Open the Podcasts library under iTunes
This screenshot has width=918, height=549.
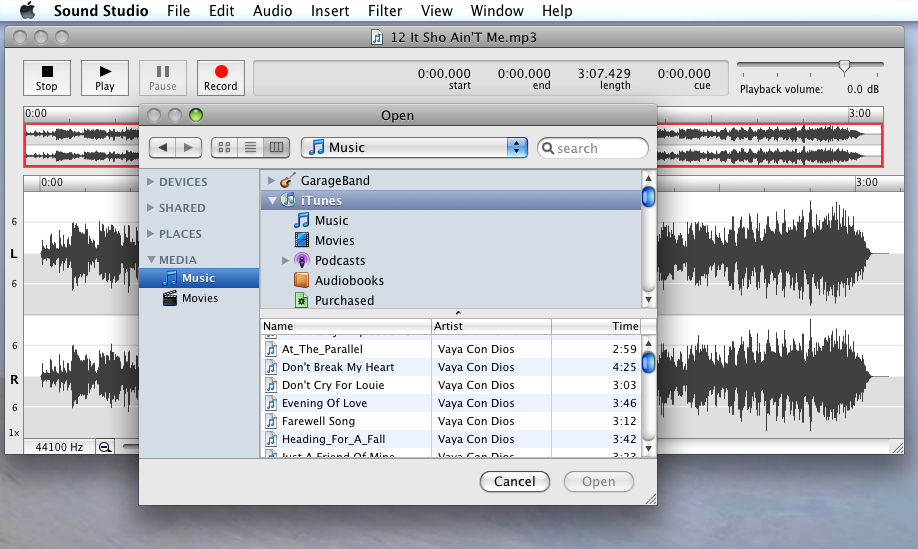[x=339, y=260]
